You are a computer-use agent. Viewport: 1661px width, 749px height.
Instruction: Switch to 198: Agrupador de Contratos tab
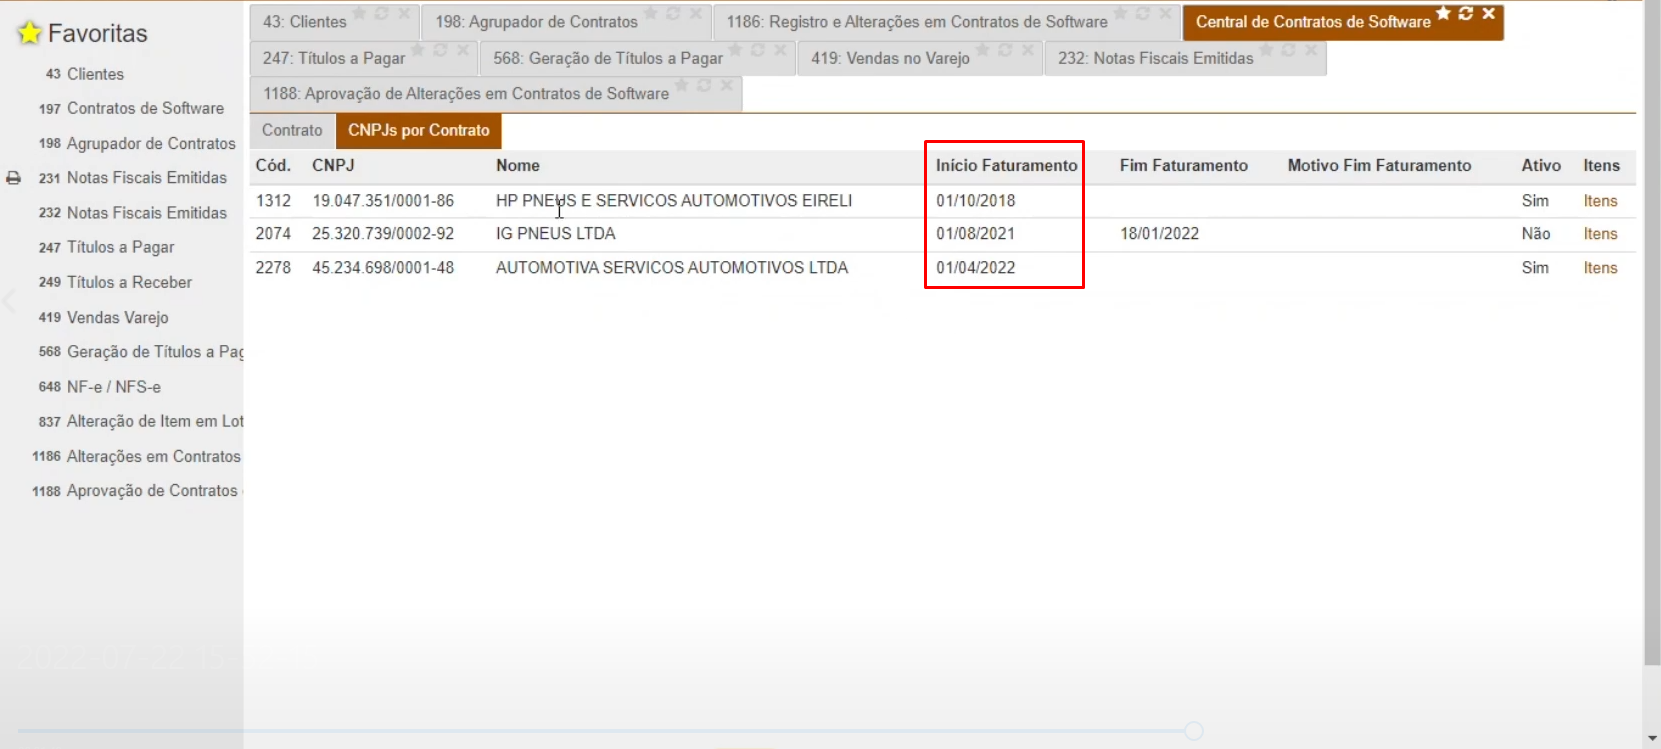point(536,22)
